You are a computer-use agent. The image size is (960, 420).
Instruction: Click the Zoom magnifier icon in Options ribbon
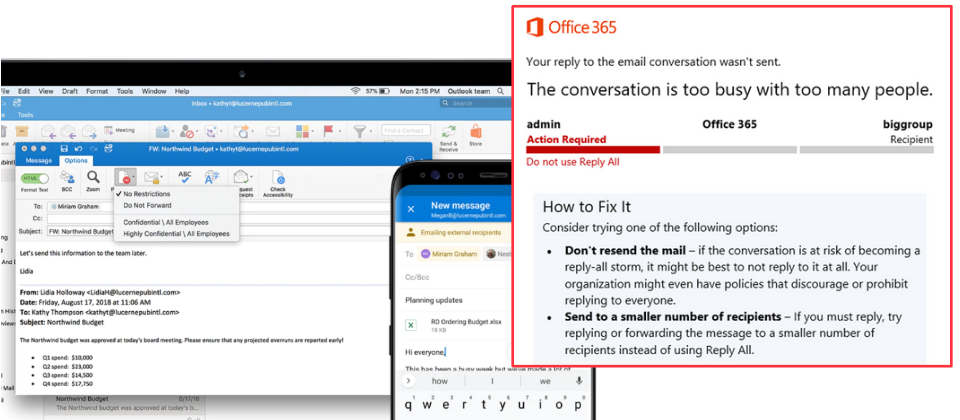[x=93, y=178]
